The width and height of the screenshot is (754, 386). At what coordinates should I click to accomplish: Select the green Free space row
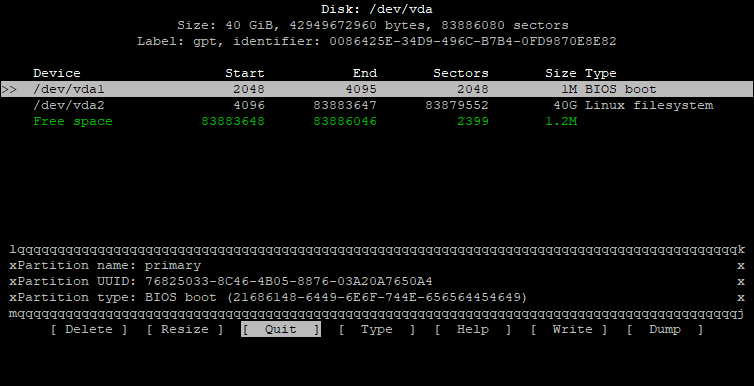377,121
